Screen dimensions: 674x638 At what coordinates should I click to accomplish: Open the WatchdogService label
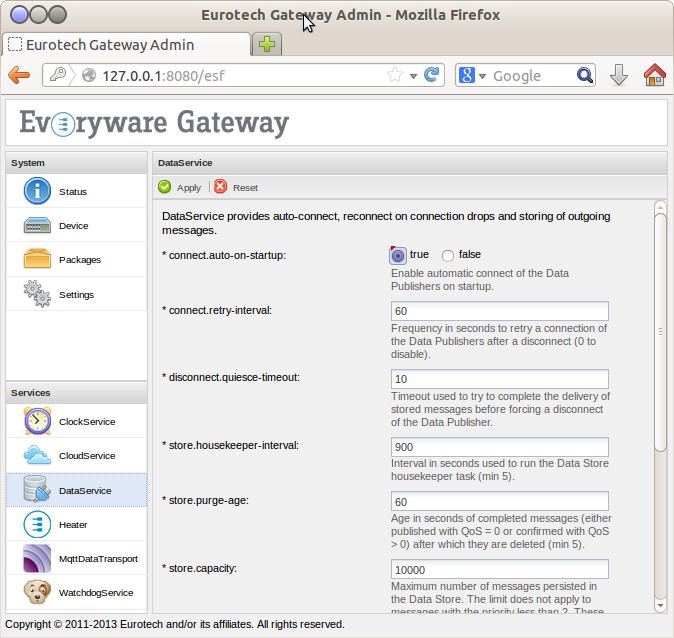[x=96, y=592]
